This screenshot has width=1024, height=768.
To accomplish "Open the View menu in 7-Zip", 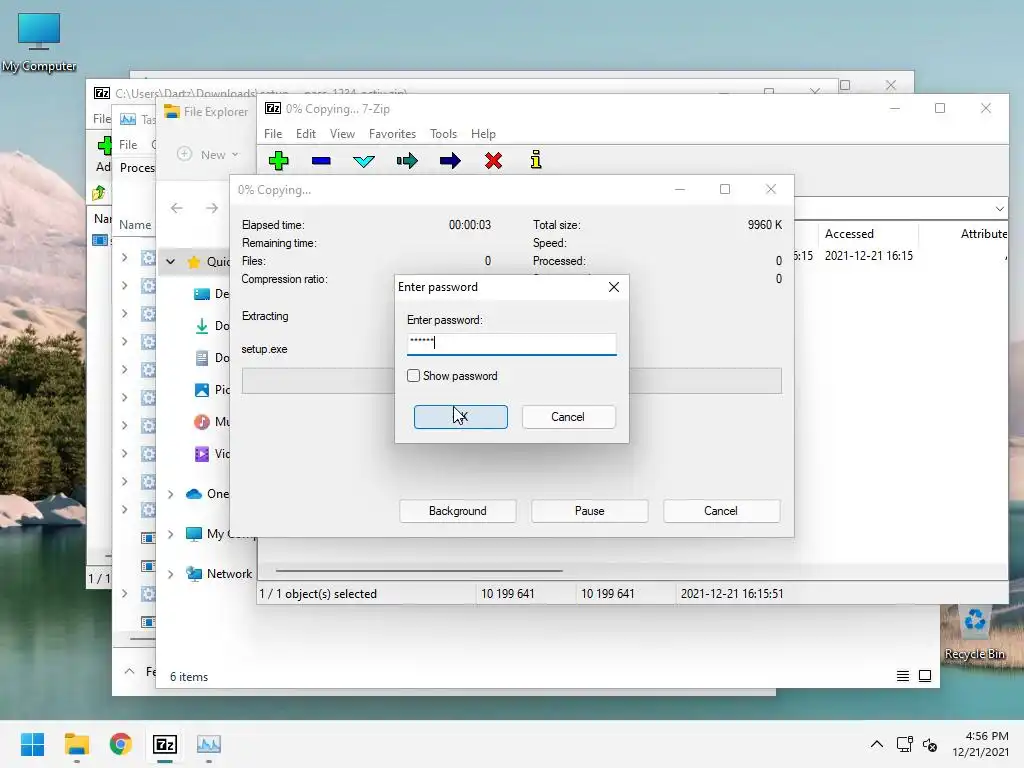I will pyautogui.click(x=342, y=134).
